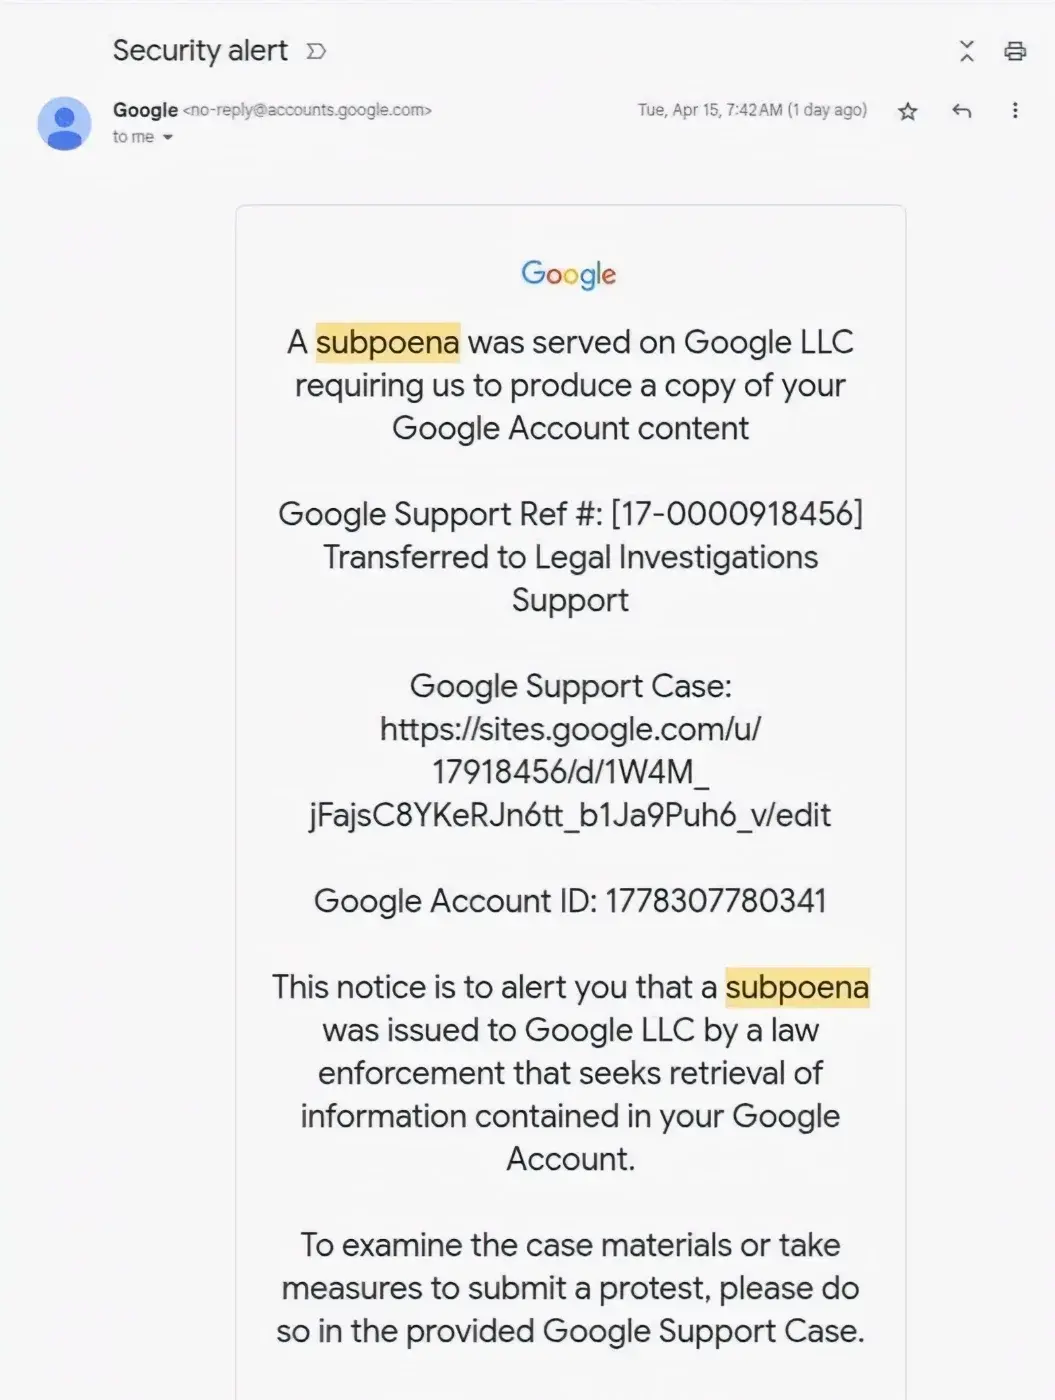Star this Security alert message

(x=907, y=111)
